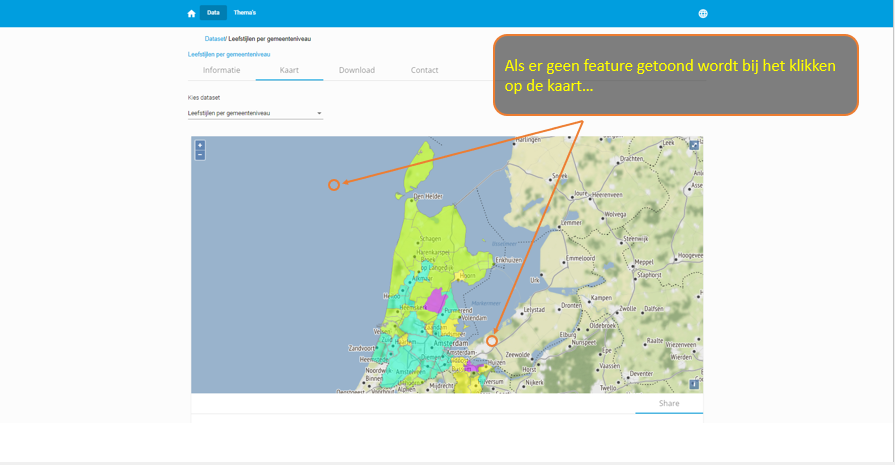Zoom in on the map with plus
Screen dimensions: 895x465
pos(200,145)
